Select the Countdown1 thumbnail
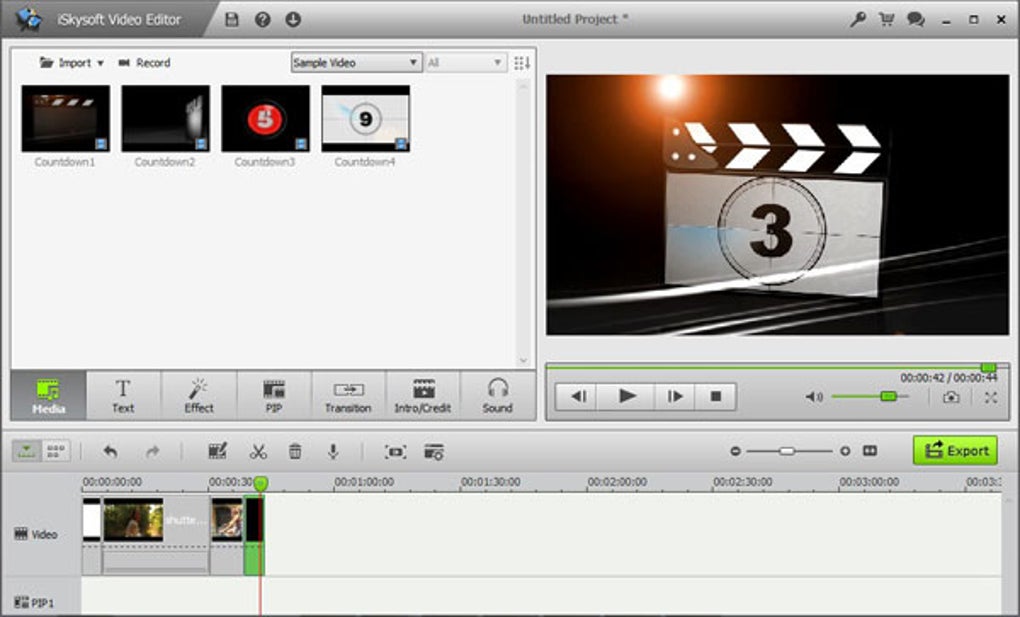The image size is (1020, 617). [x=65, y=118]
